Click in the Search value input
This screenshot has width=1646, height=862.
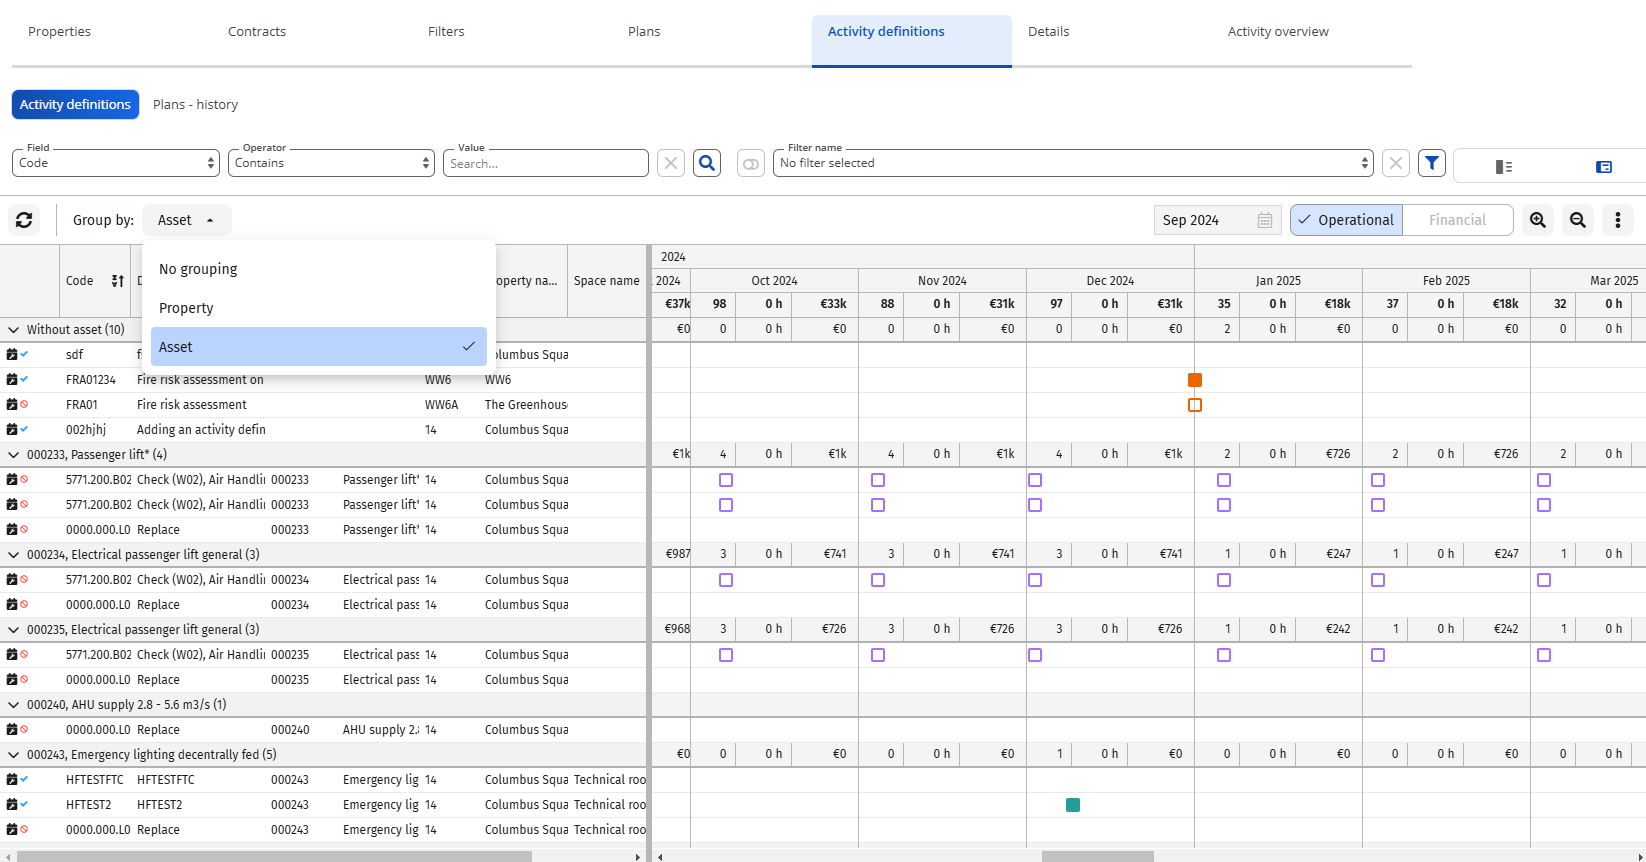click(x=546, y=163)
